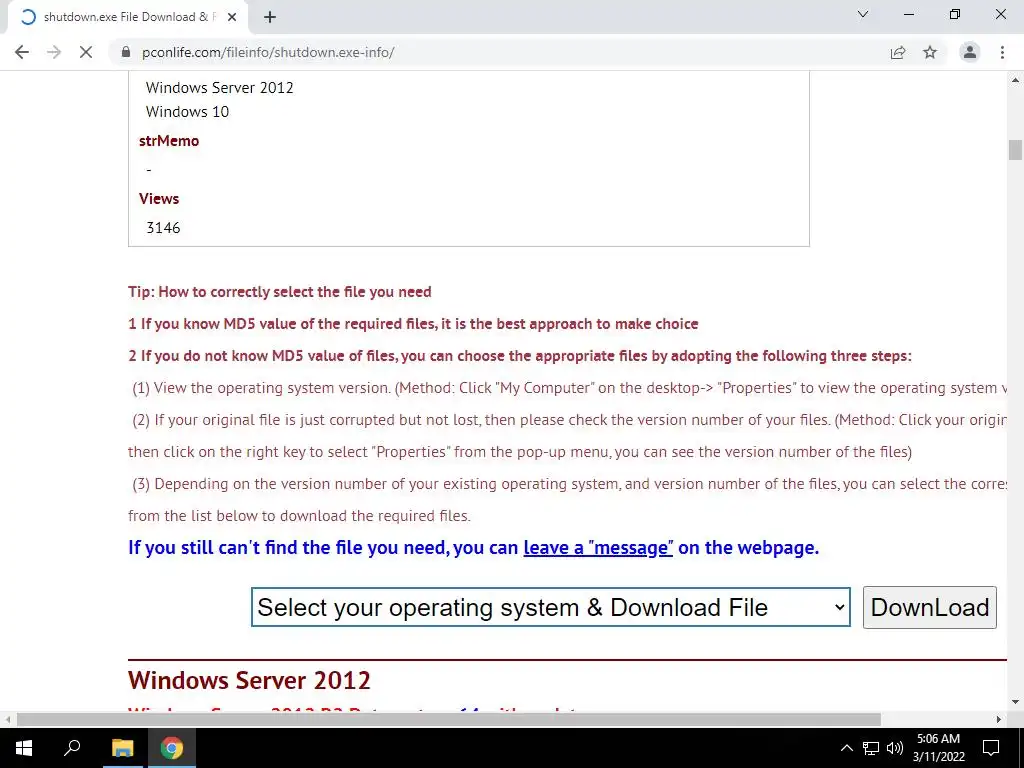1024x768 pixels.
Task: Click the Windows Server 2012 heading
Action: (249, 680)
